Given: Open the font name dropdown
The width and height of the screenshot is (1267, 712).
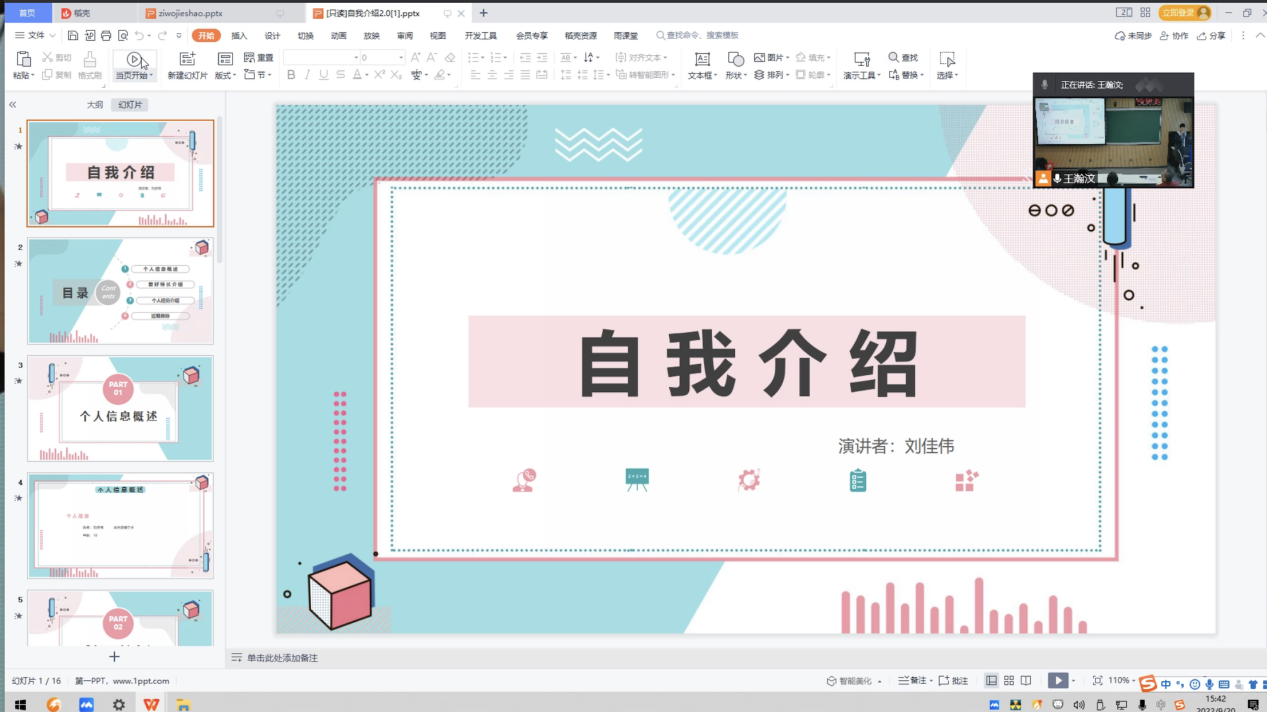Looking at the screenshot, I should [x=320, y=58].
